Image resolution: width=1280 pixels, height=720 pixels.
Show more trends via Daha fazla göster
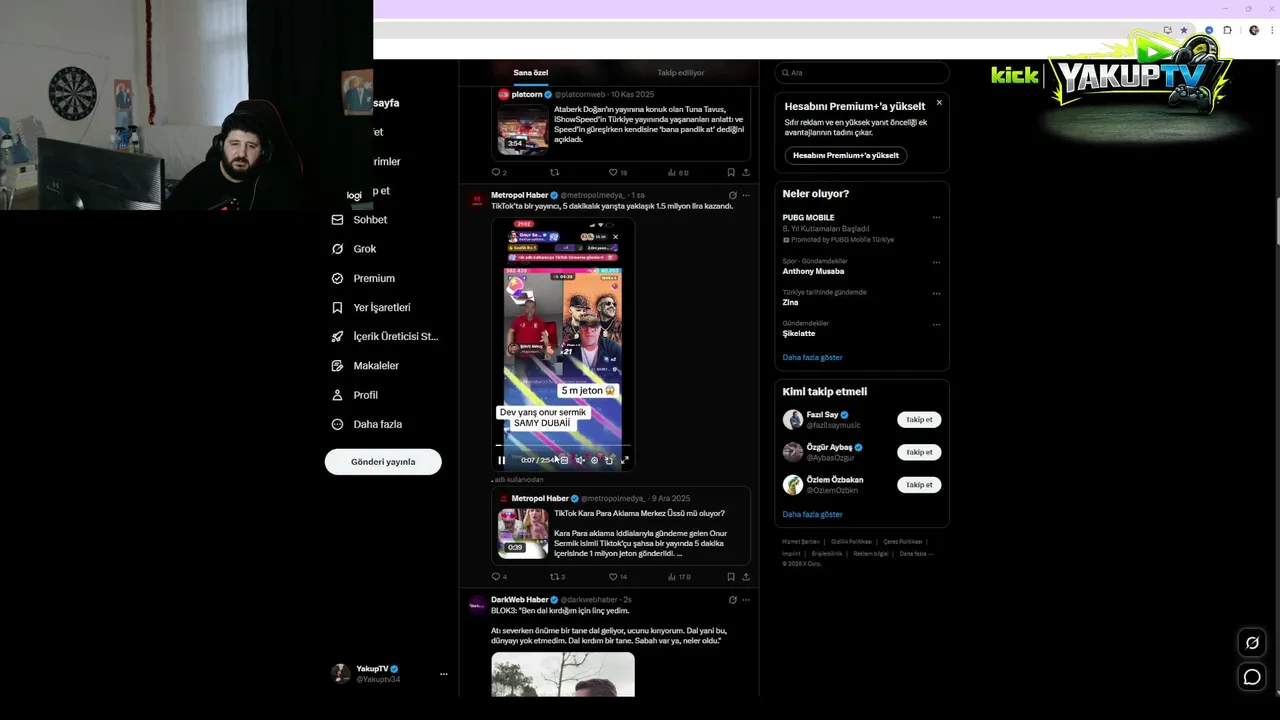click(x=812, y=357)
